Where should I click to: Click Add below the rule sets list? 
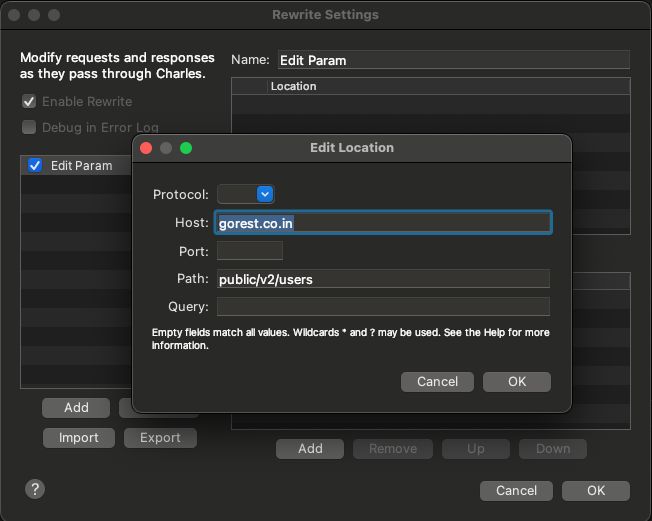pos(76,408)
